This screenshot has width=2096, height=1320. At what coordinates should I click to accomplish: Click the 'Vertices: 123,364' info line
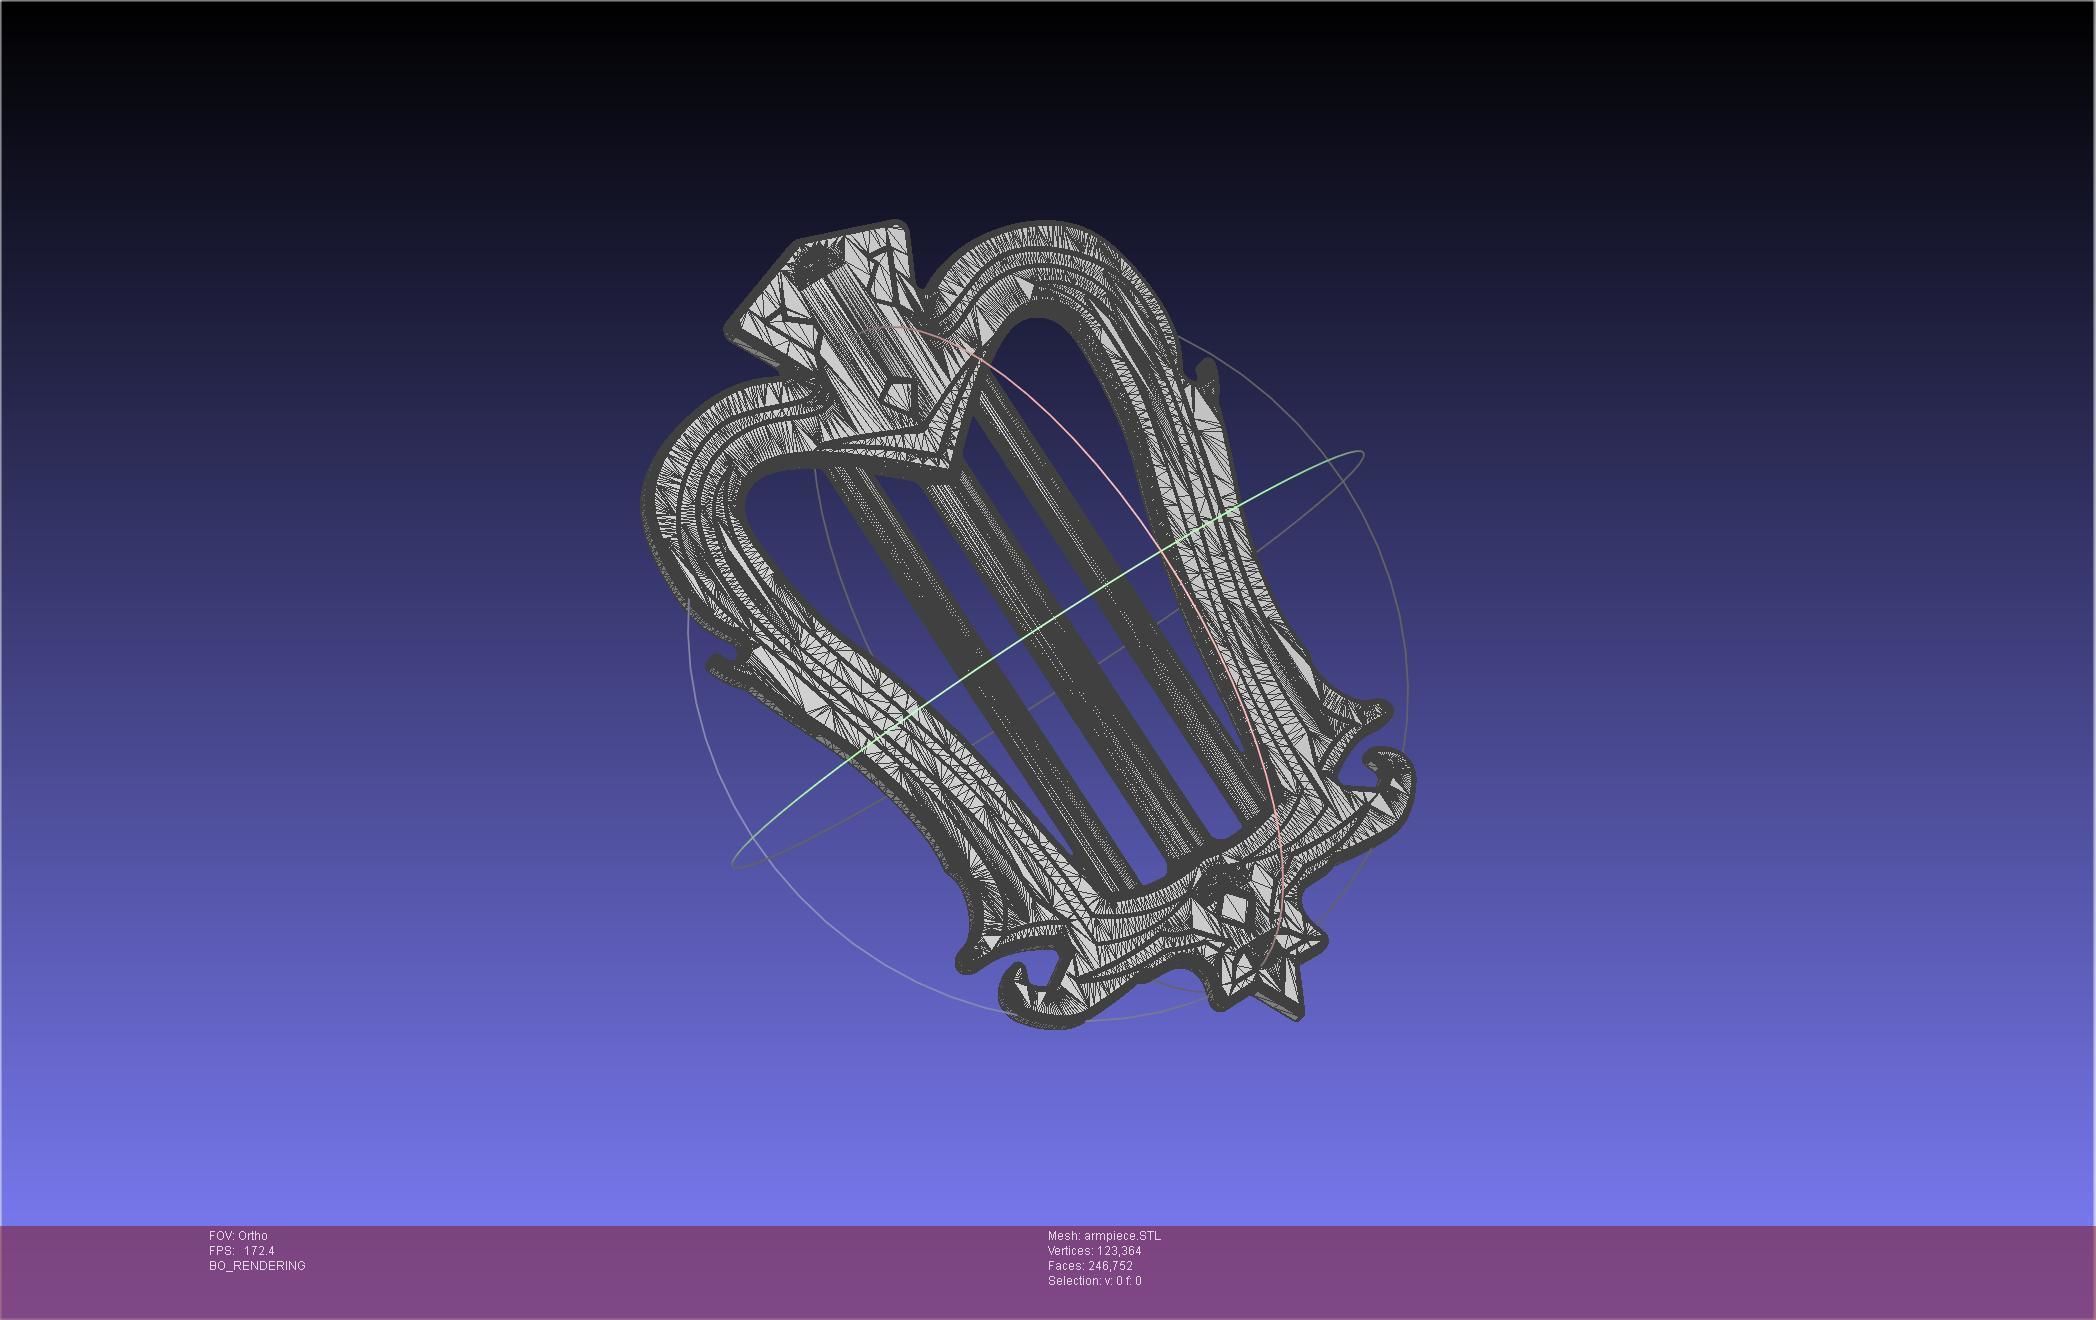pos(1094,1251)
